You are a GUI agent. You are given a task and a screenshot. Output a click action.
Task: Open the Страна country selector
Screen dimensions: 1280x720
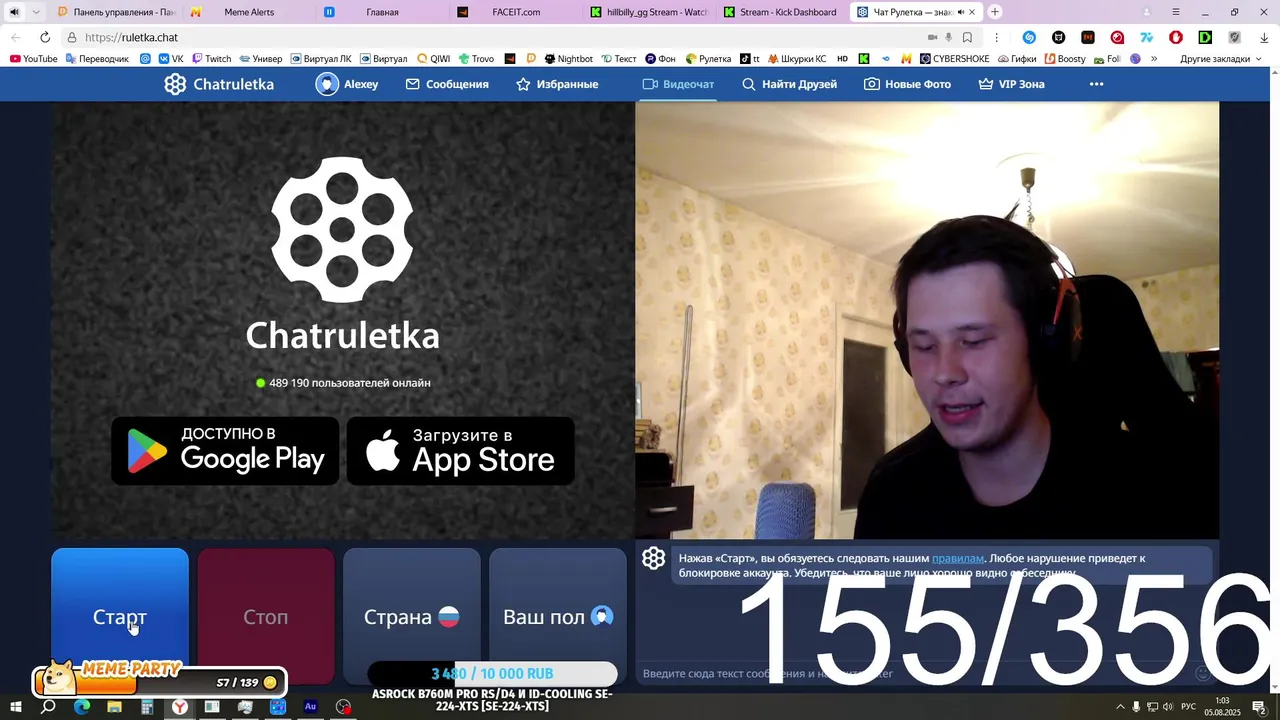coord(412,616)
